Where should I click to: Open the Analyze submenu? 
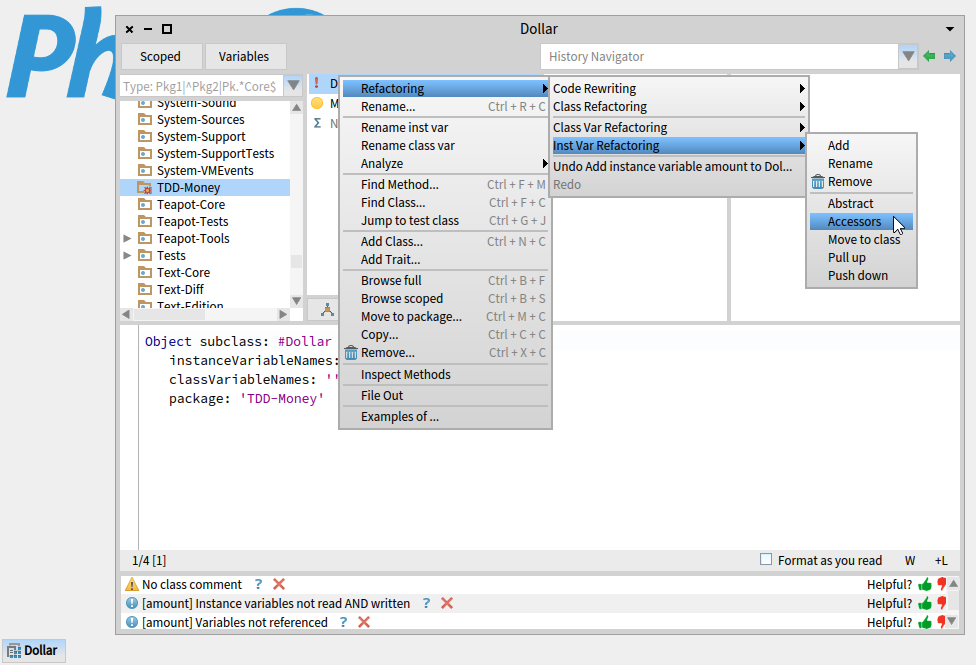click(445, 164)
